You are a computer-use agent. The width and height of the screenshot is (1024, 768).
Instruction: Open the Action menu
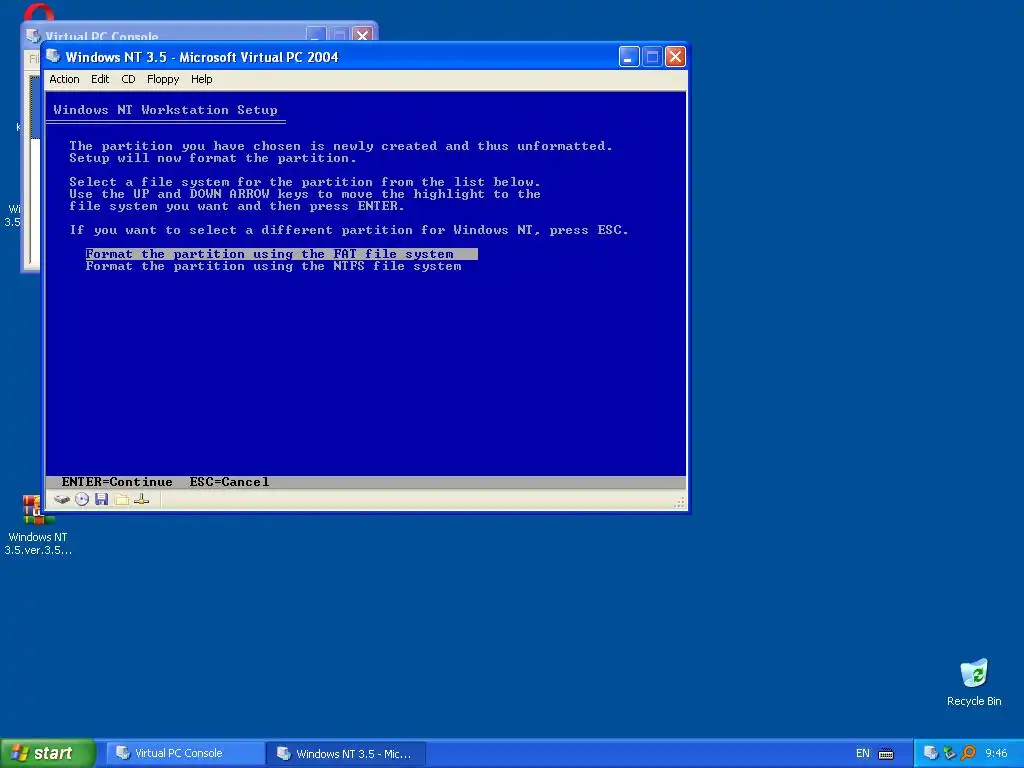click(64, 79)
